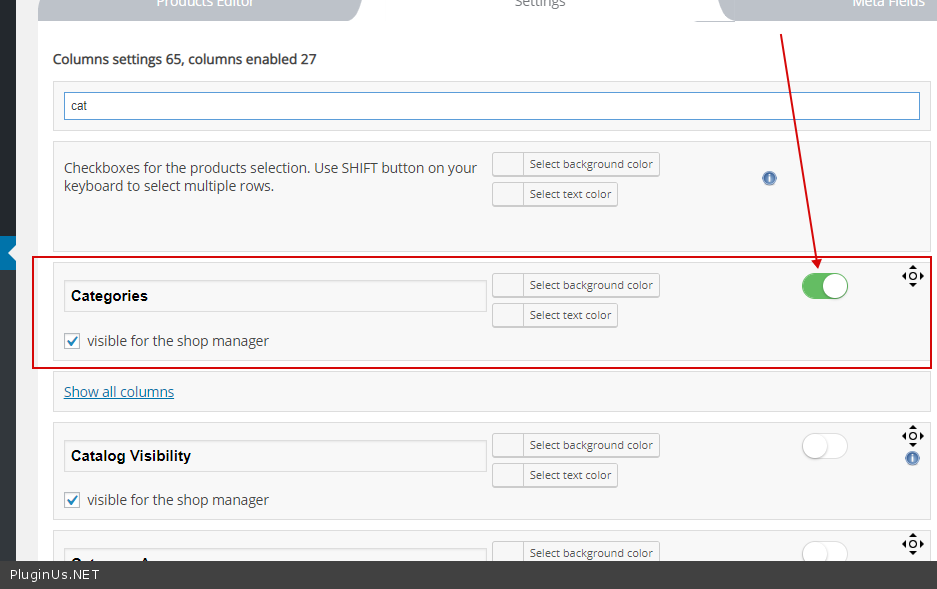Click the info icon for Catalog Visibility
The height and width of the screenshot is (589, 937).
pyautogui.click(x=912, y=458)
